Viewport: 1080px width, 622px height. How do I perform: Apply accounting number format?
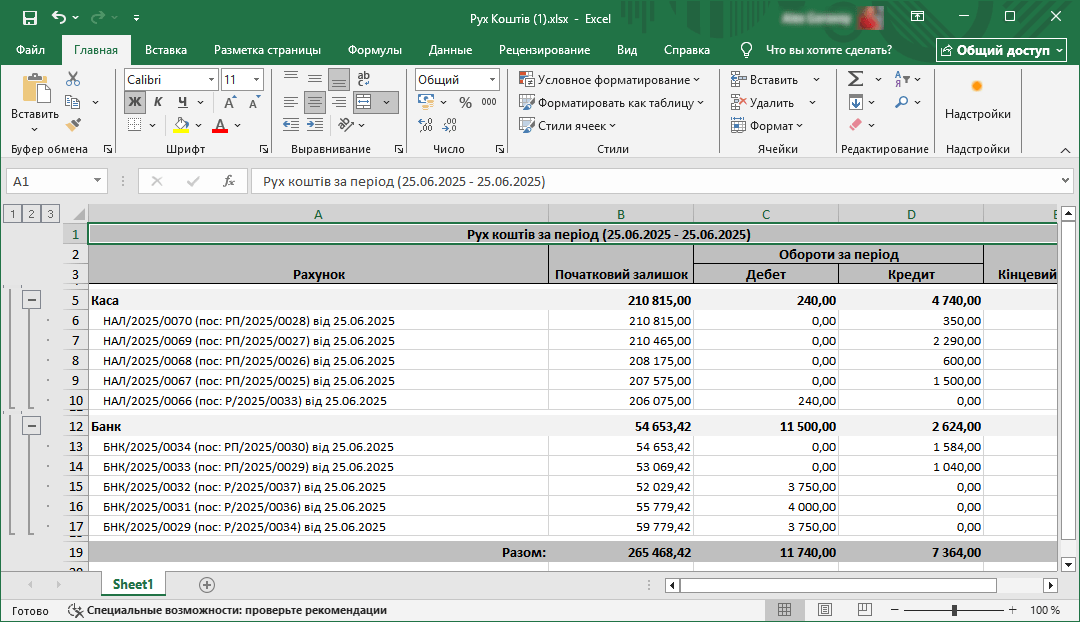click(x=426, y=103)
